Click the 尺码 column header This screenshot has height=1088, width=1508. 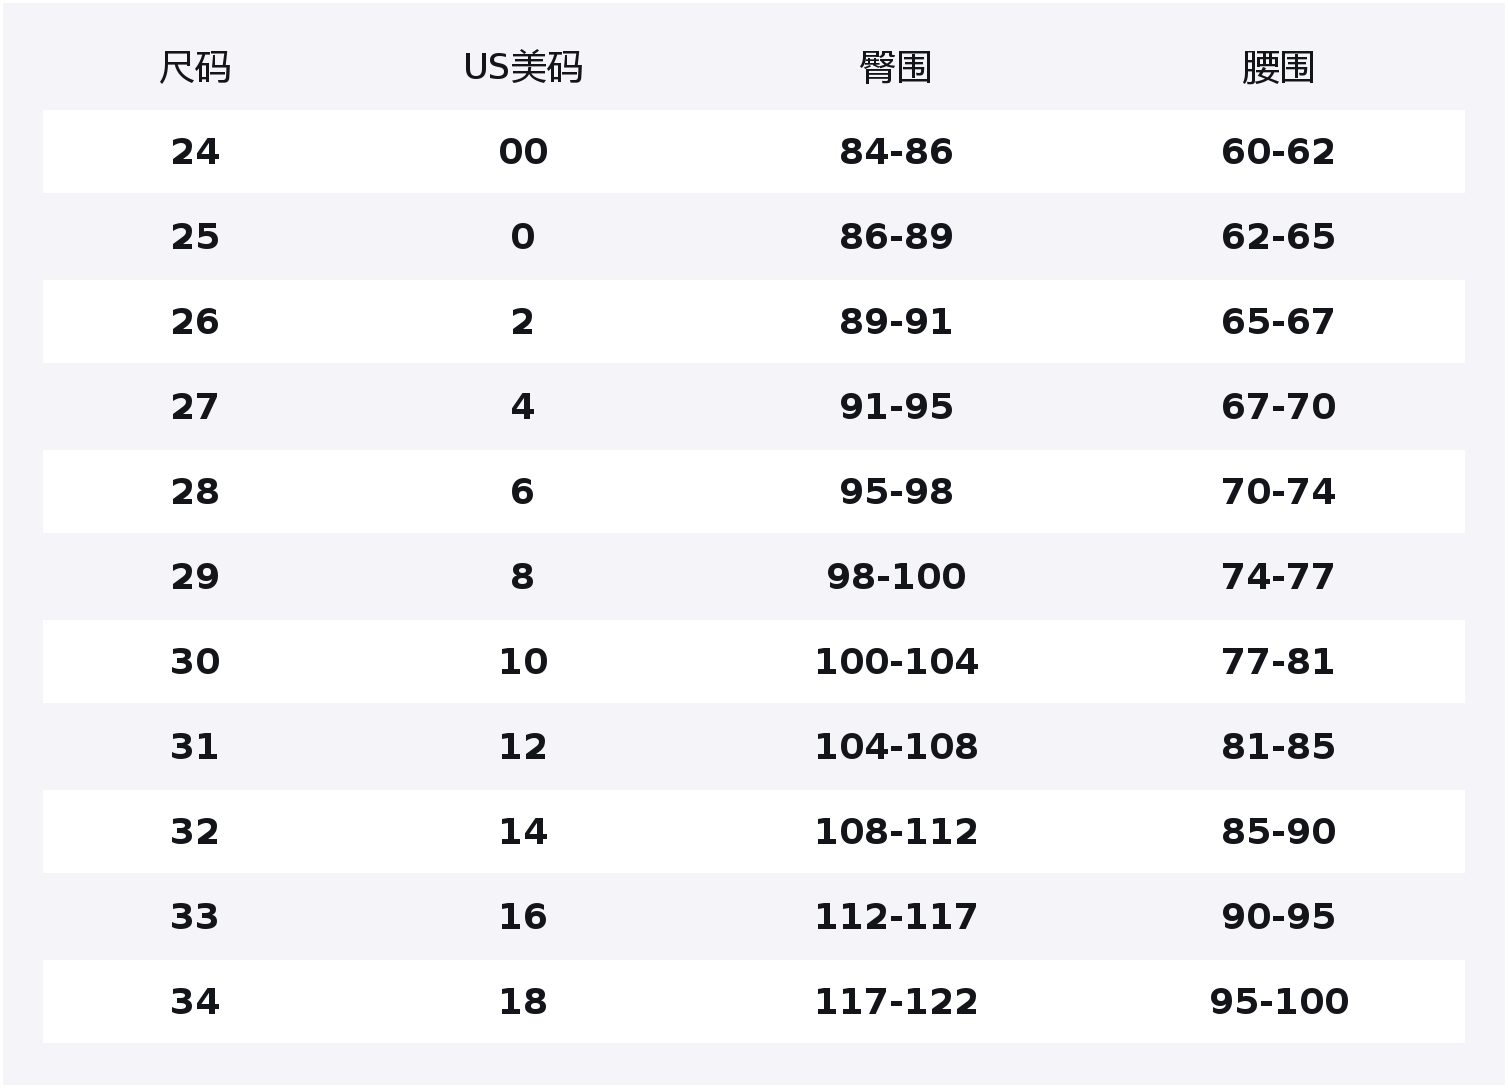[195, 68]
